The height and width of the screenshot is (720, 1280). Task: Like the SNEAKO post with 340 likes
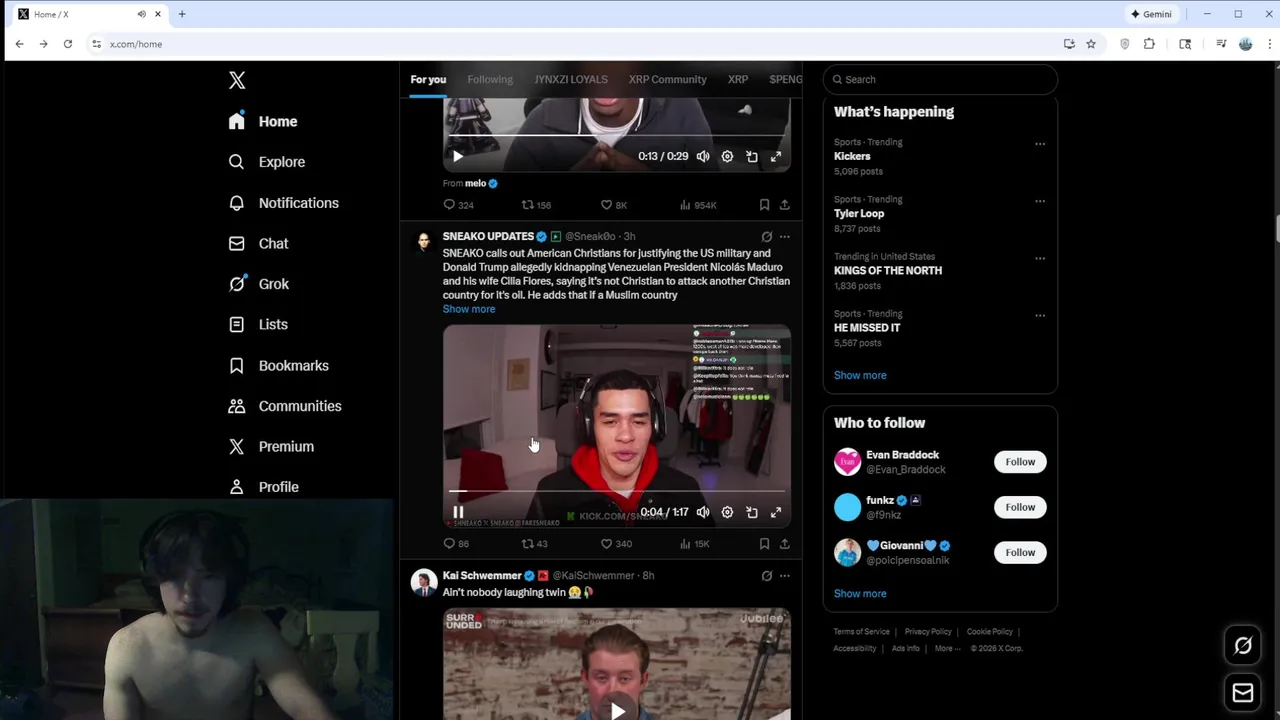coord(615,544)
